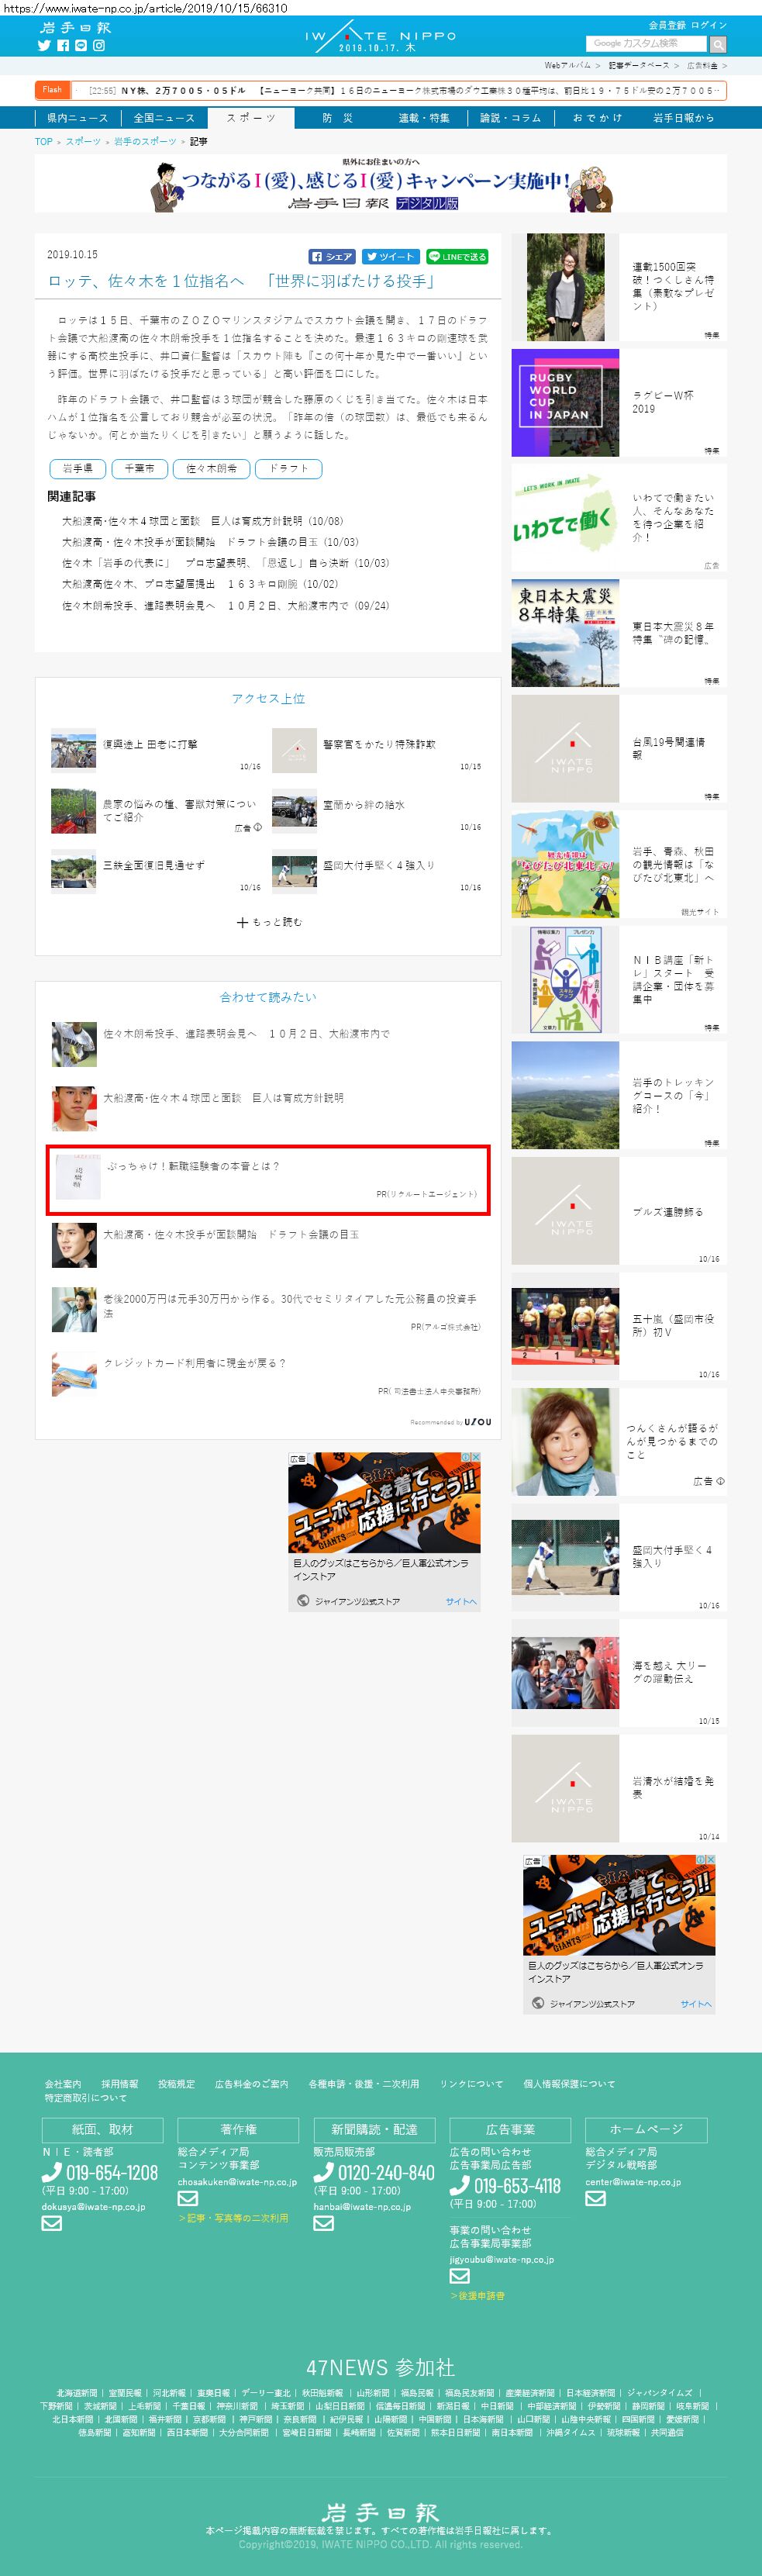Open 五十嵐（盛岡市役所）初V sumo thumbnail
The width and height of the screenshot is (762, 2576).
click(x=565, y=1327)
